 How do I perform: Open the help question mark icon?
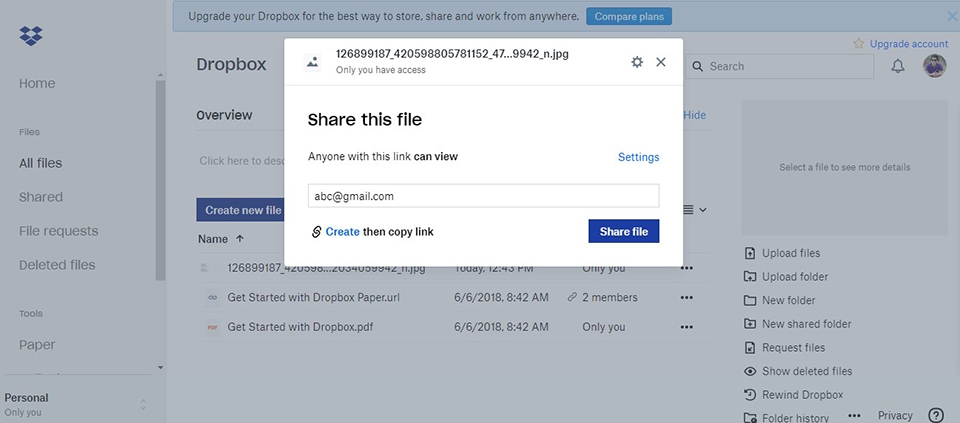pyautogui.click(x=936, y=416)
